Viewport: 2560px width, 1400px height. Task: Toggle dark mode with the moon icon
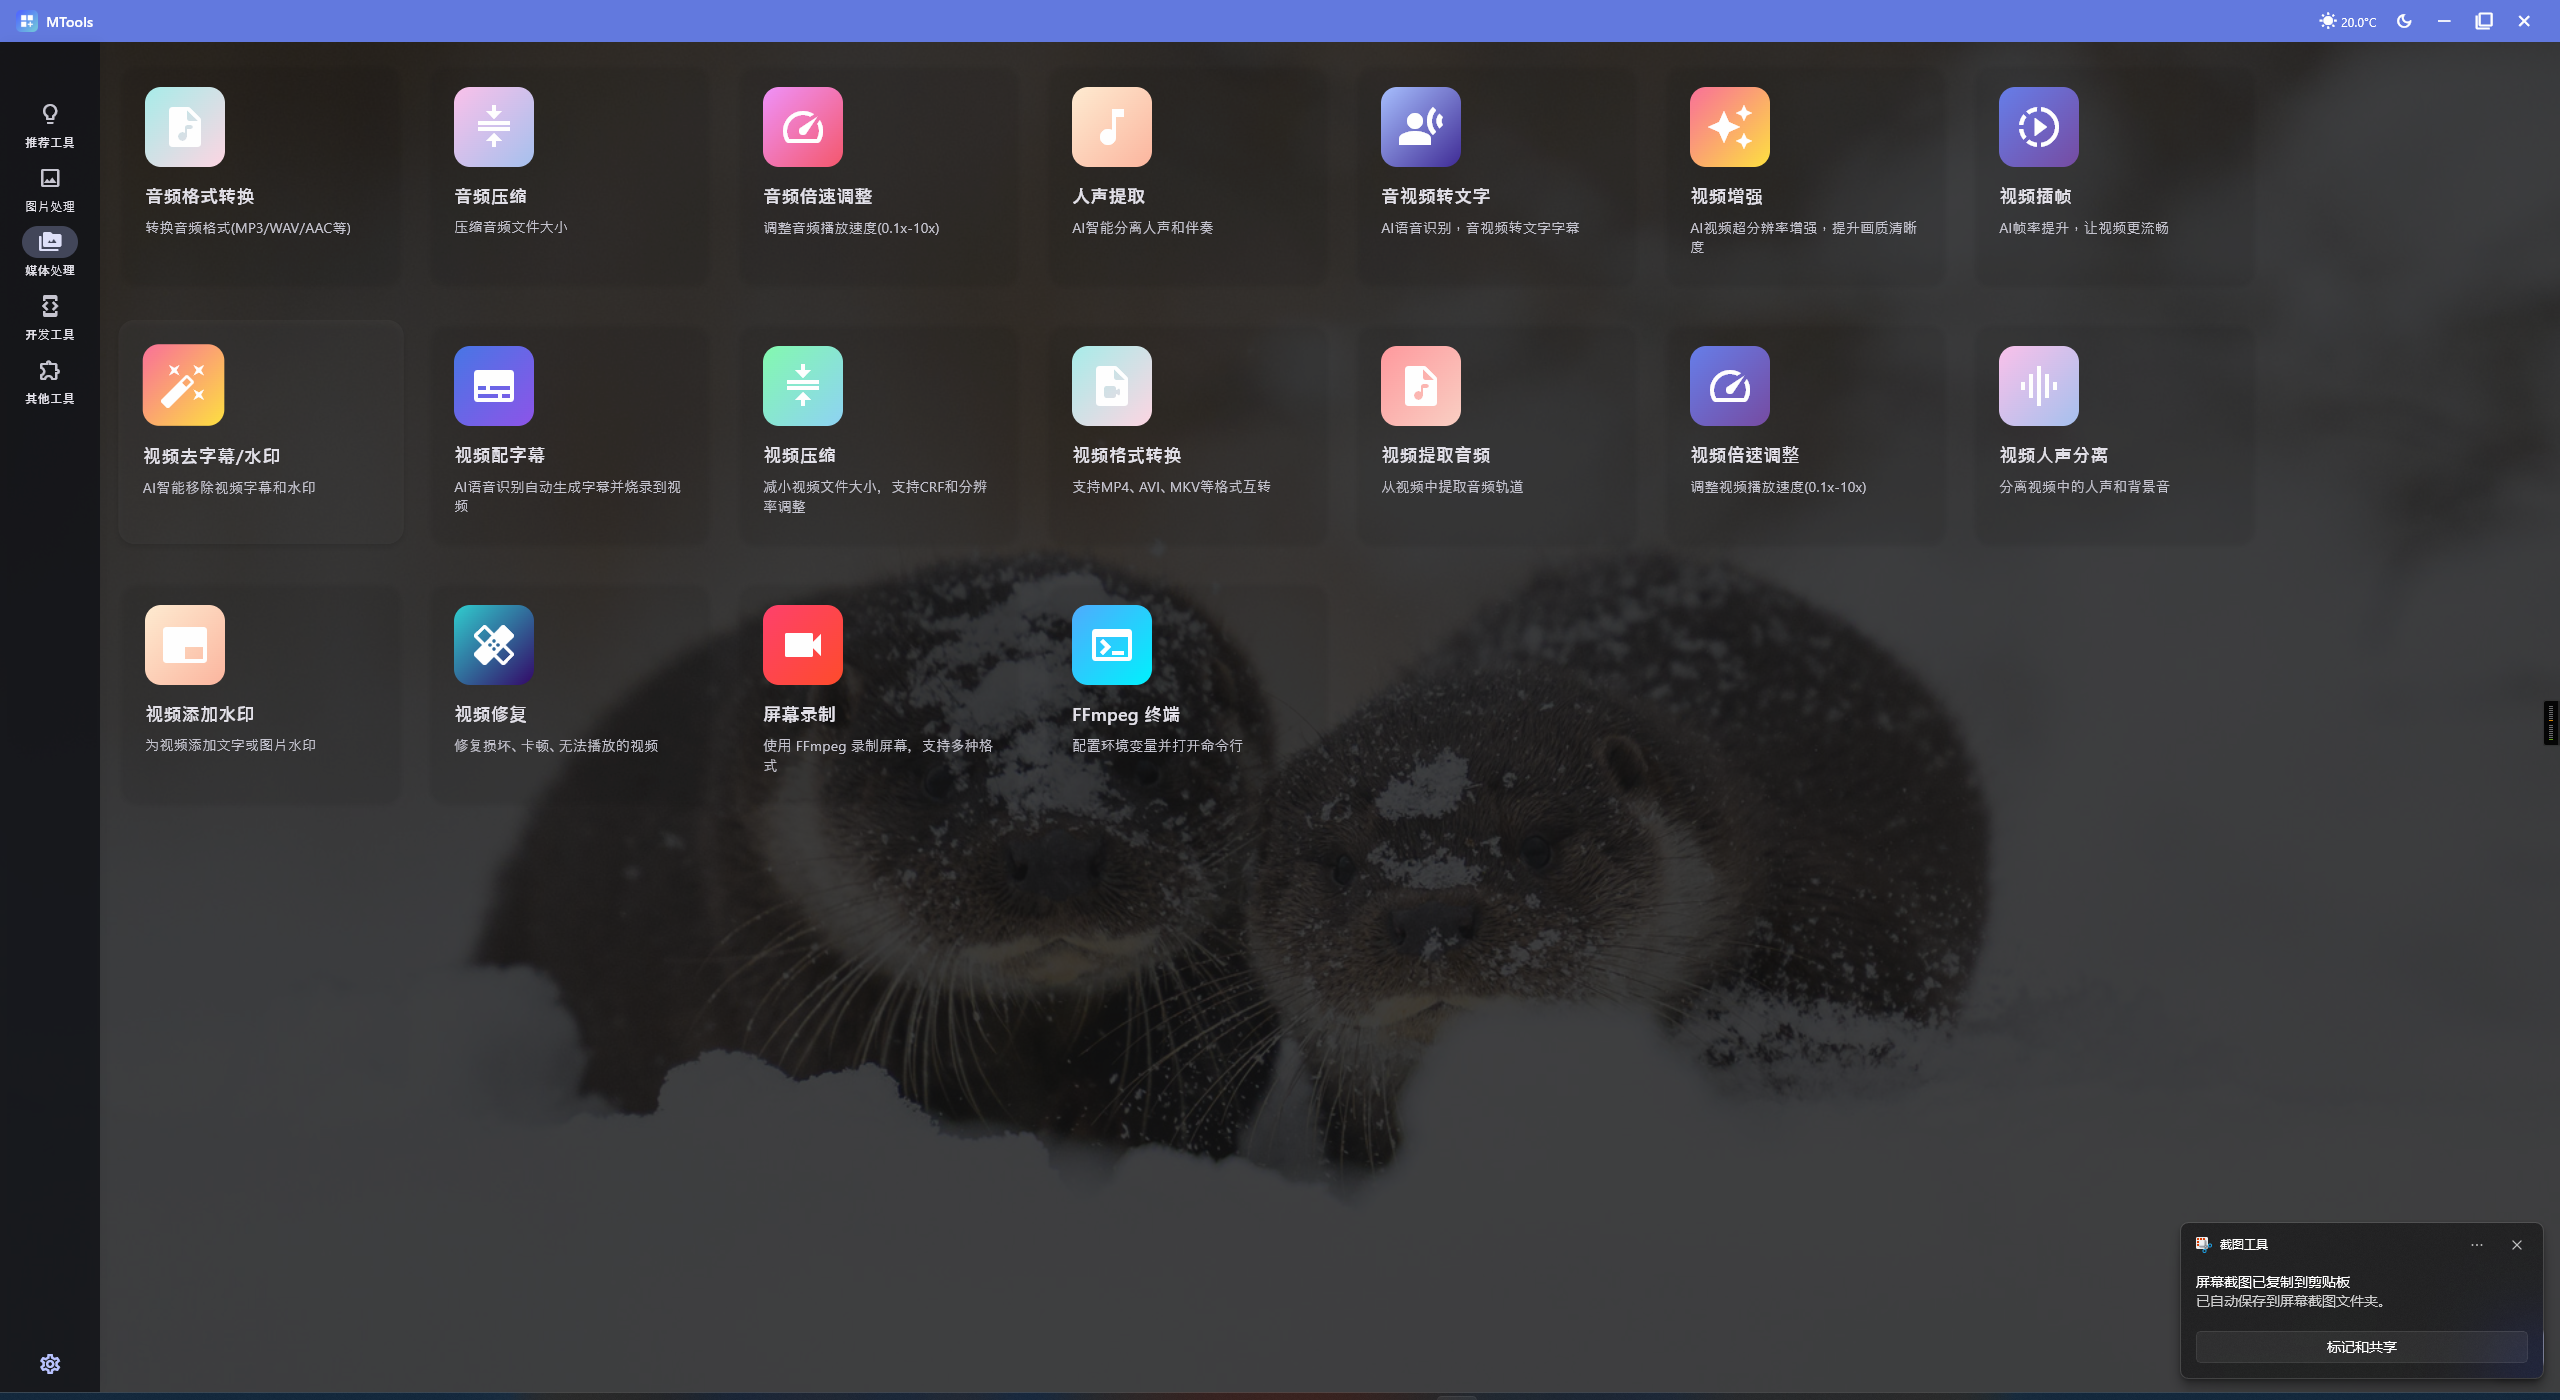pos(2403,20)
